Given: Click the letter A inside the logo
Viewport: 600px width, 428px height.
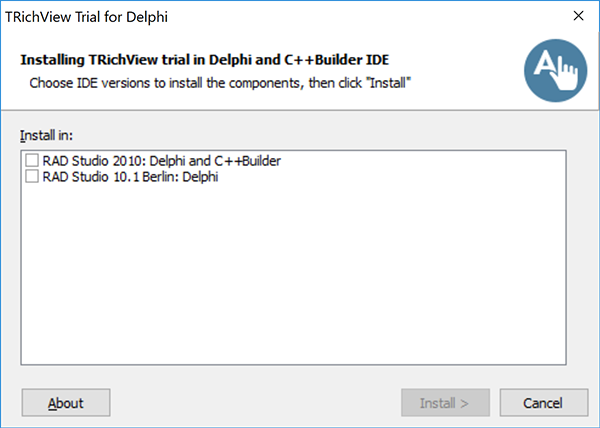Looking at the screenshot, I should 545,64.
